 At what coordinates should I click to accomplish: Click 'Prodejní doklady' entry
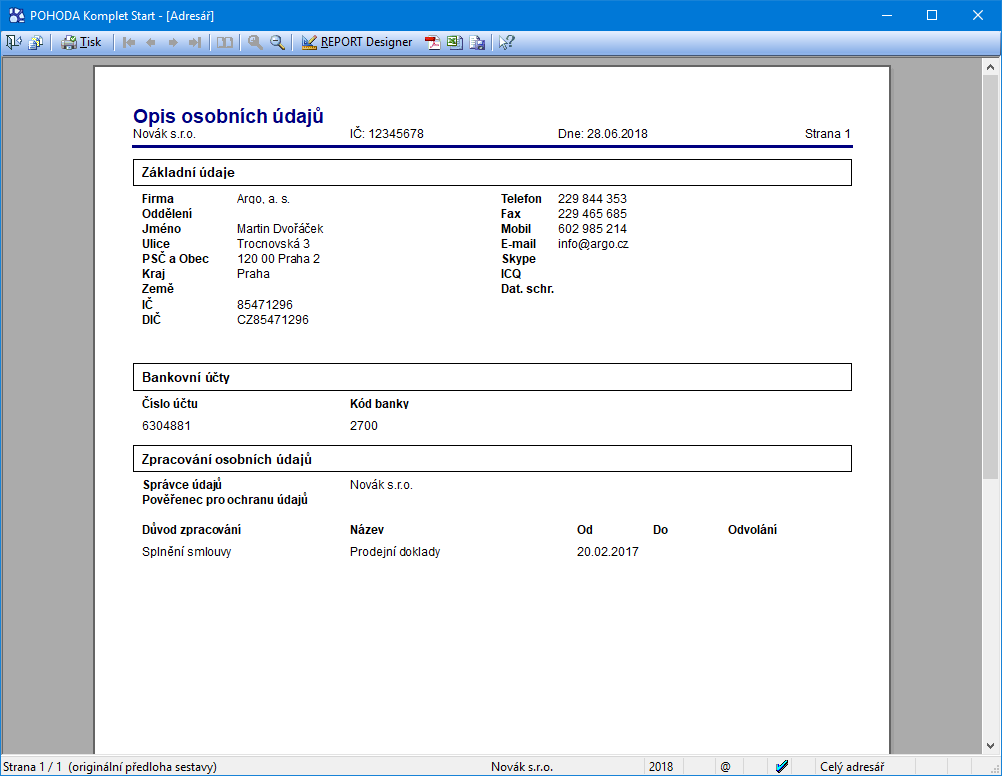tap(395, 552)
